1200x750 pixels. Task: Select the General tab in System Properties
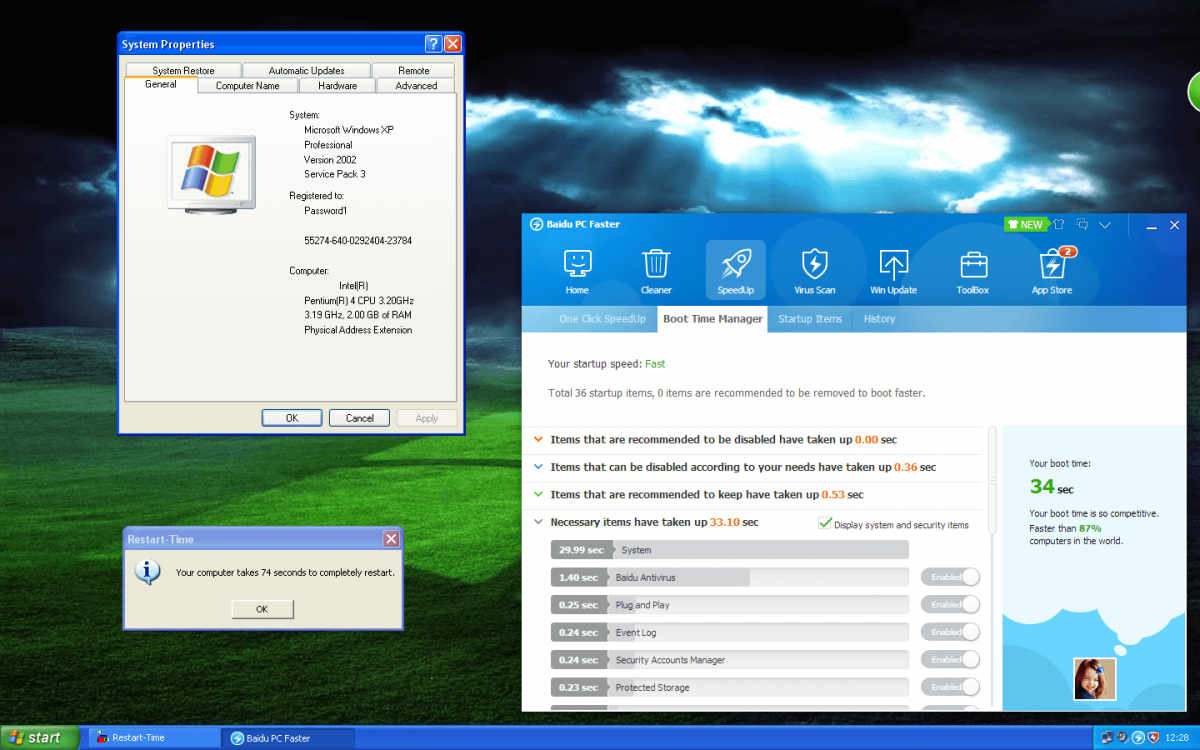click(161, 84)
